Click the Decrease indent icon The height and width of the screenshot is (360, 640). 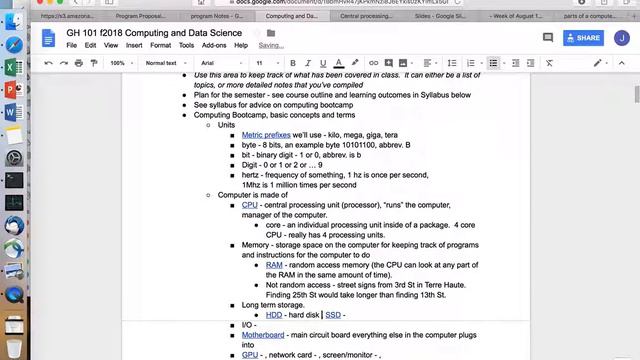pyautogui.click(x=516, y=63)
